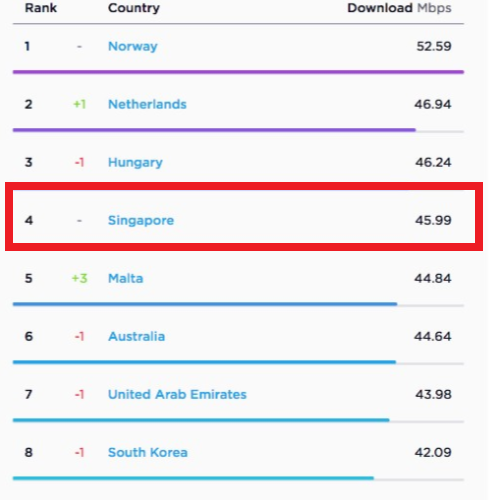Click Norway's purple speed bar
Viewport: 493px width, 500px height.
(x=238, y=72)
